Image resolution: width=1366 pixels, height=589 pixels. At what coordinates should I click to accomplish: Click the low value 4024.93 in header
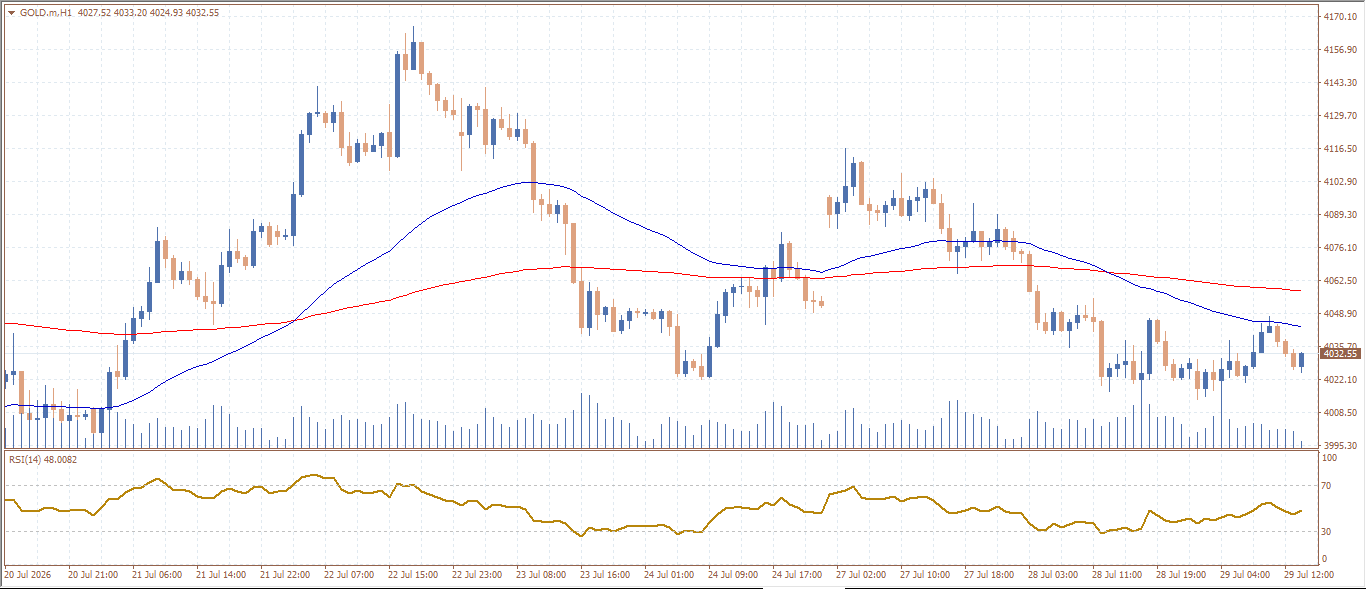click(x=166, y=13)
